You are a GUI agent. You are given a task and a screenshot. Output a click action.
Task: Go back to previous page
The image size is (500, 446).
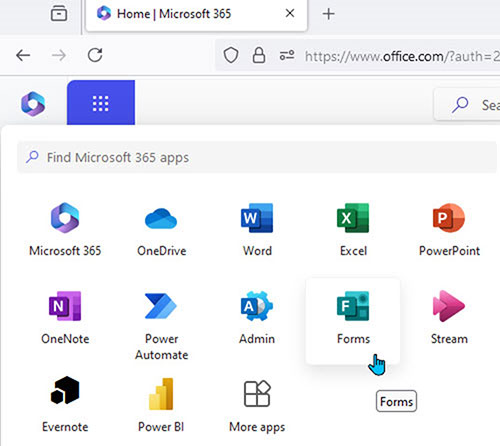23,55
